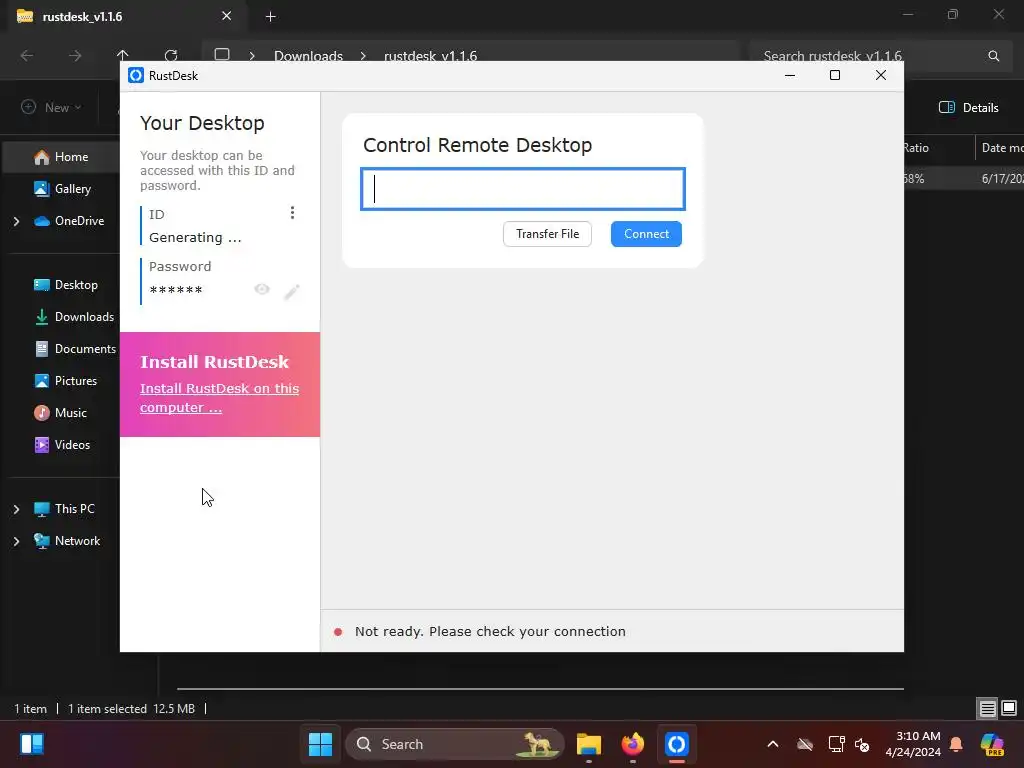Click the PC icon in Explorer address bar

(222, 55)
